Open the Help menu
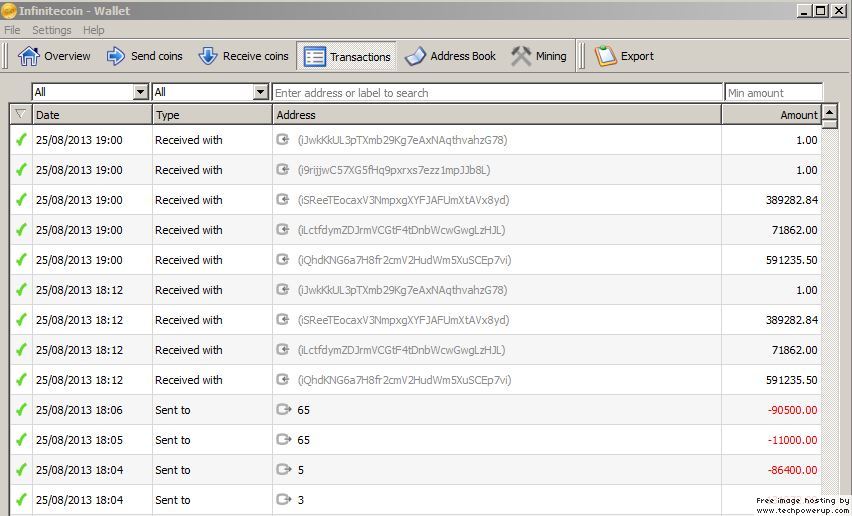The width and height of the screenshot is (852, 516). 93,30
